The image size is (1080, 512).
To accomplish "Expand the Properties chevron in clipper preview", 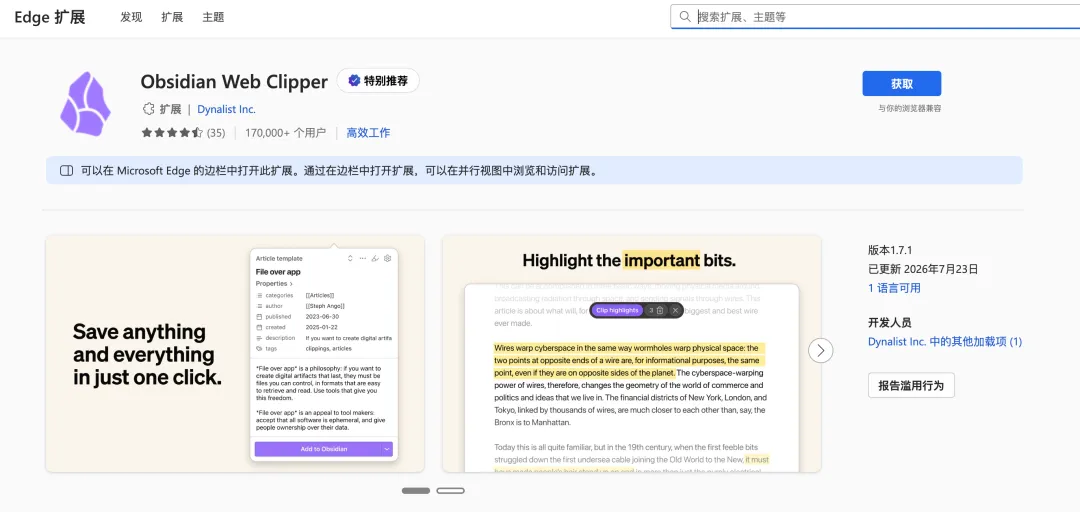I will point(291,283).
